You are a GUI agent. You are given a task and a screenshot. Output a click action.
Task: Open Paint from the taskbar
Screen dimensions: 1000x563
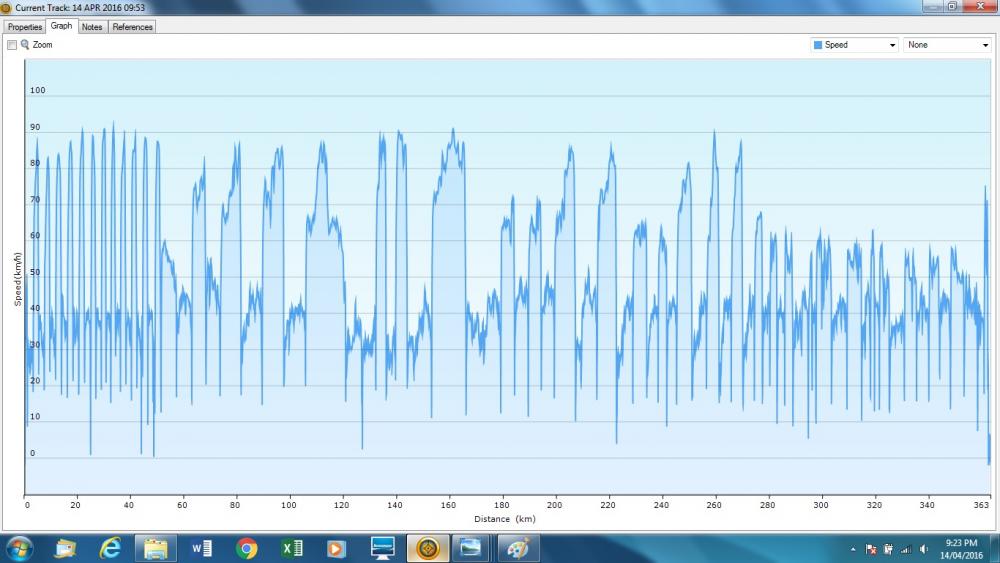517,548
